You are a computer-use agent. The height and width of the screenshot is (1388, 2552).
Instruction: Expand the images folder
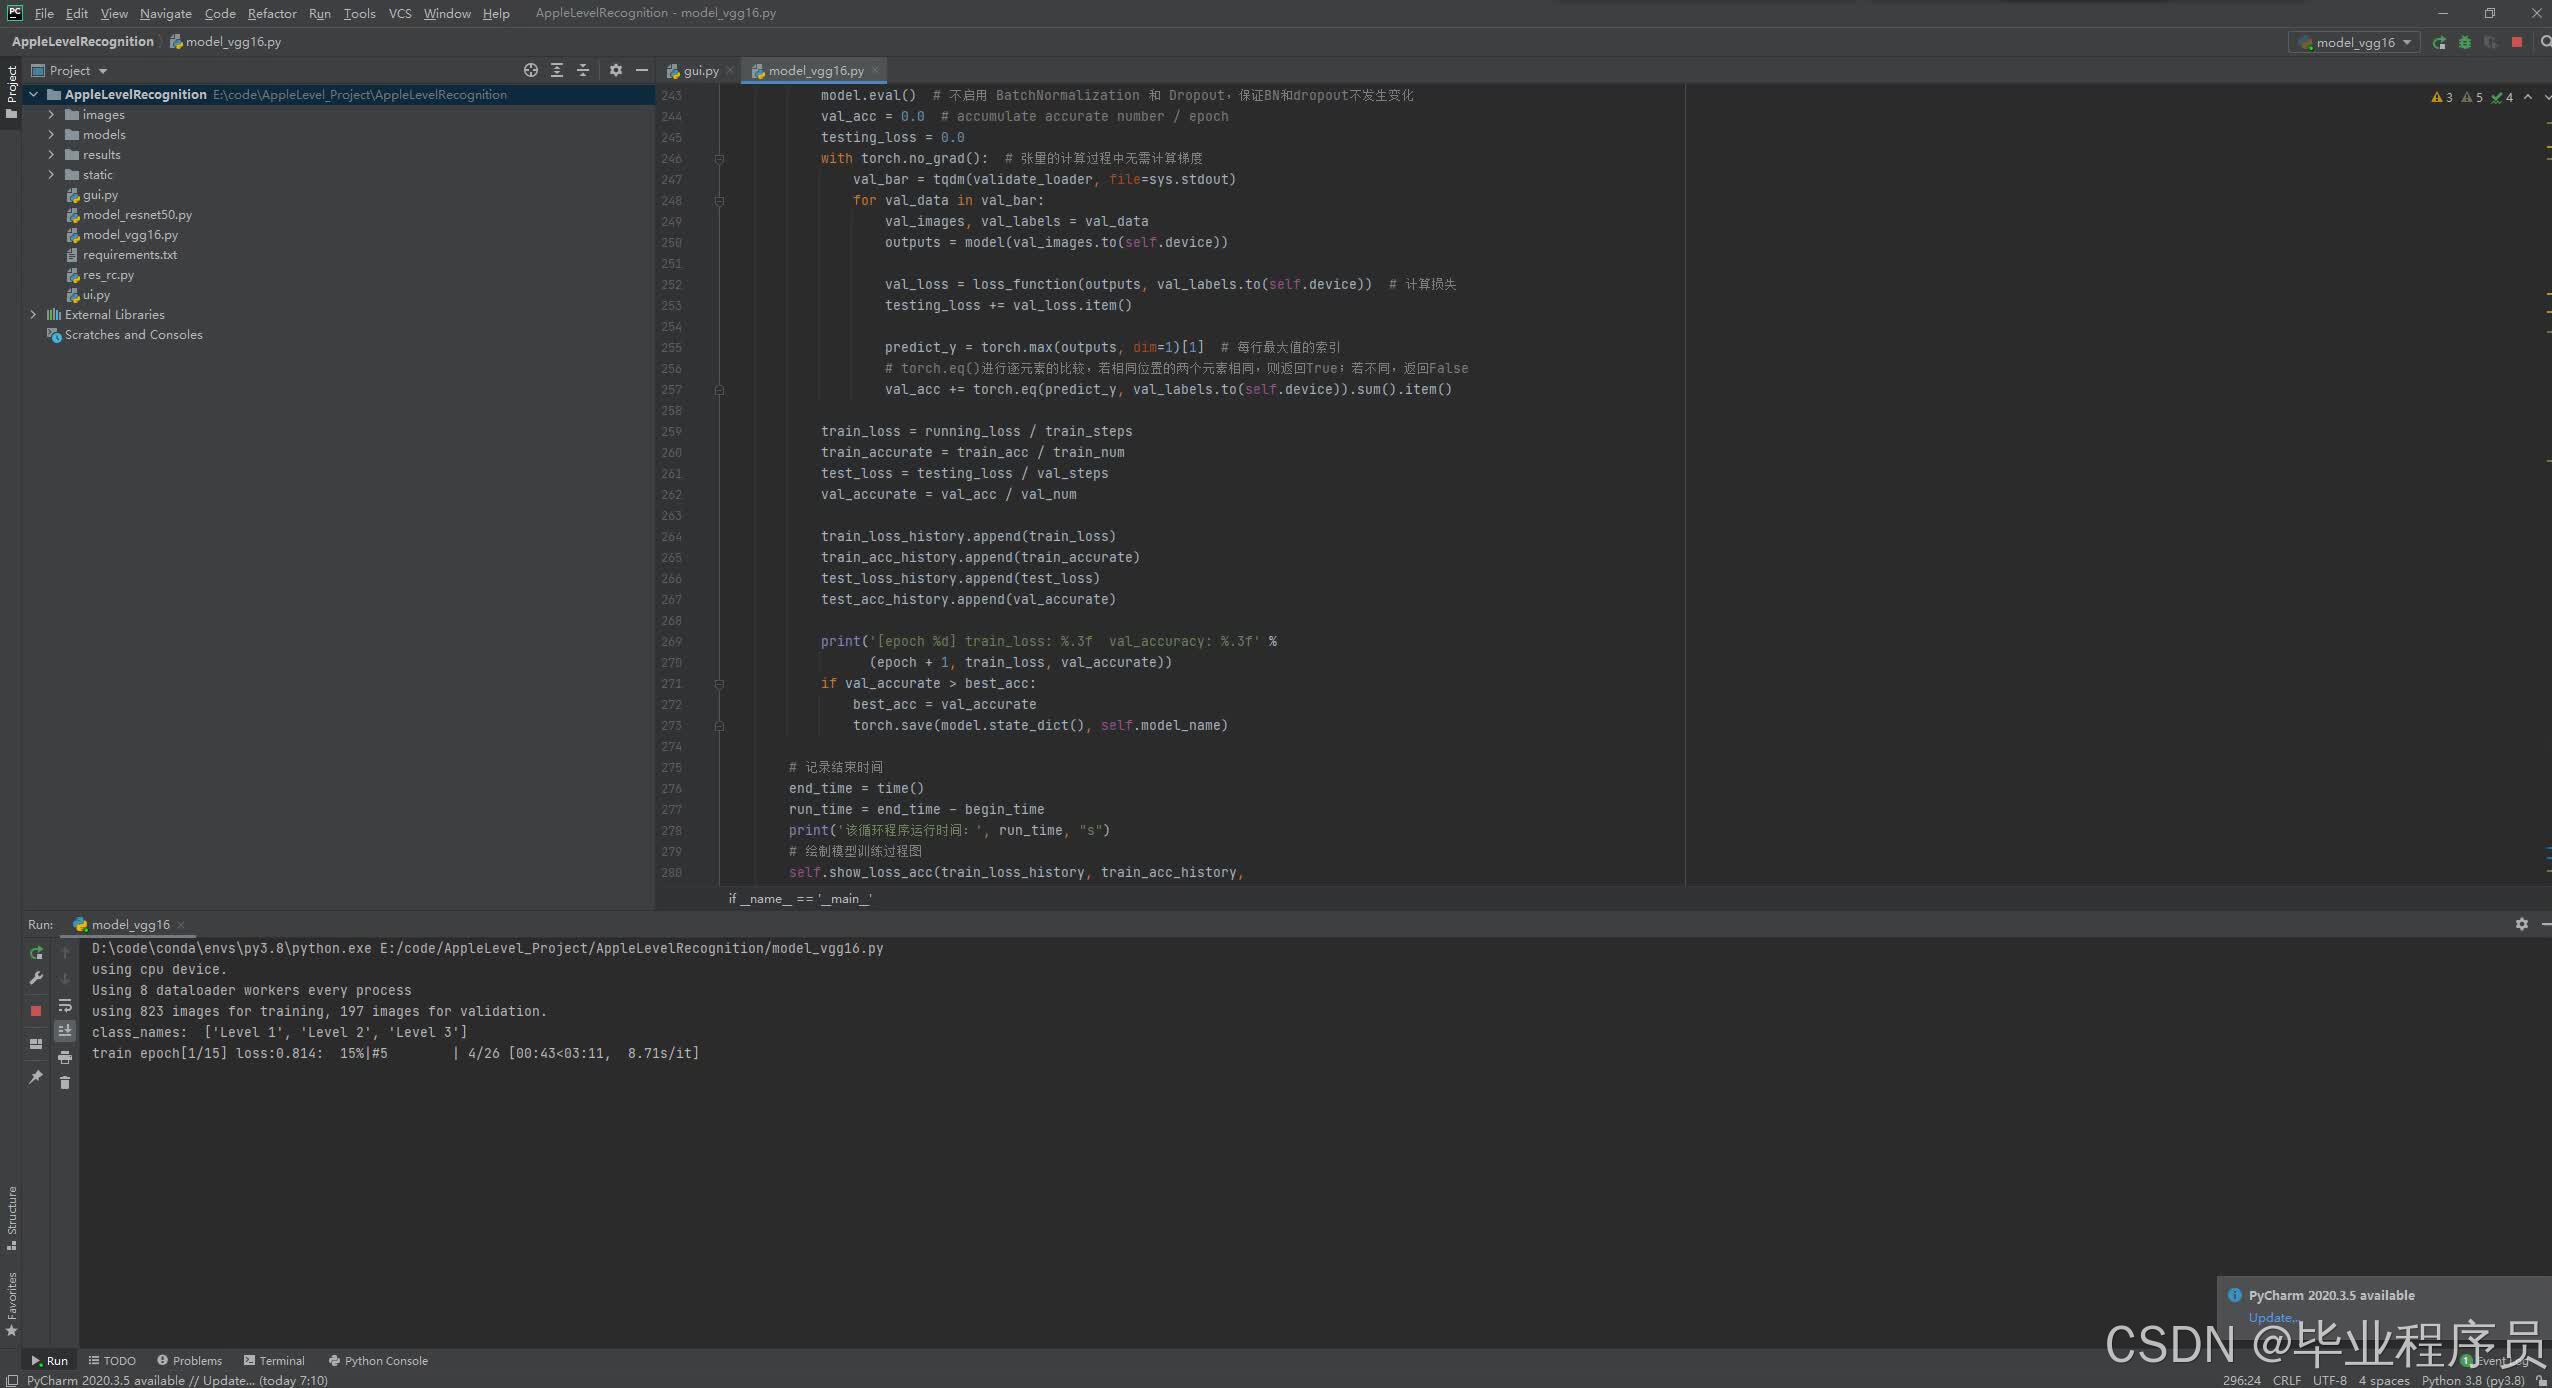tap(51, 115)
